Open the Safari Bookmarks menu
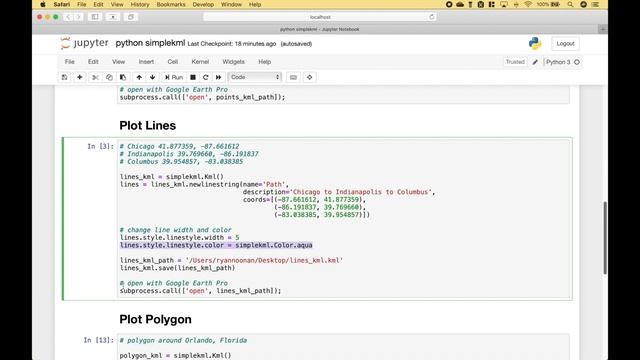The image size is (640, 360). coord(171,4)
